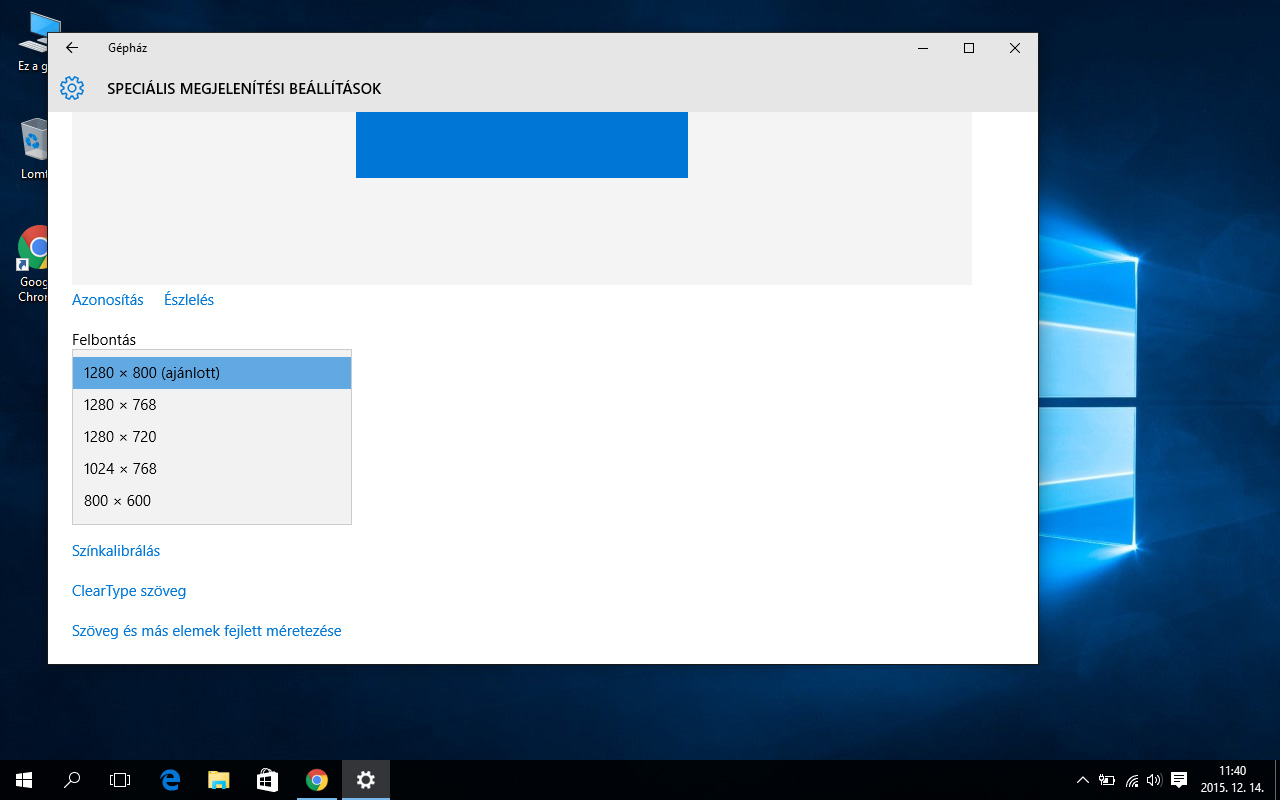Open Action Center notifications icon
1280x800 pixels.
pos(1179,780)
